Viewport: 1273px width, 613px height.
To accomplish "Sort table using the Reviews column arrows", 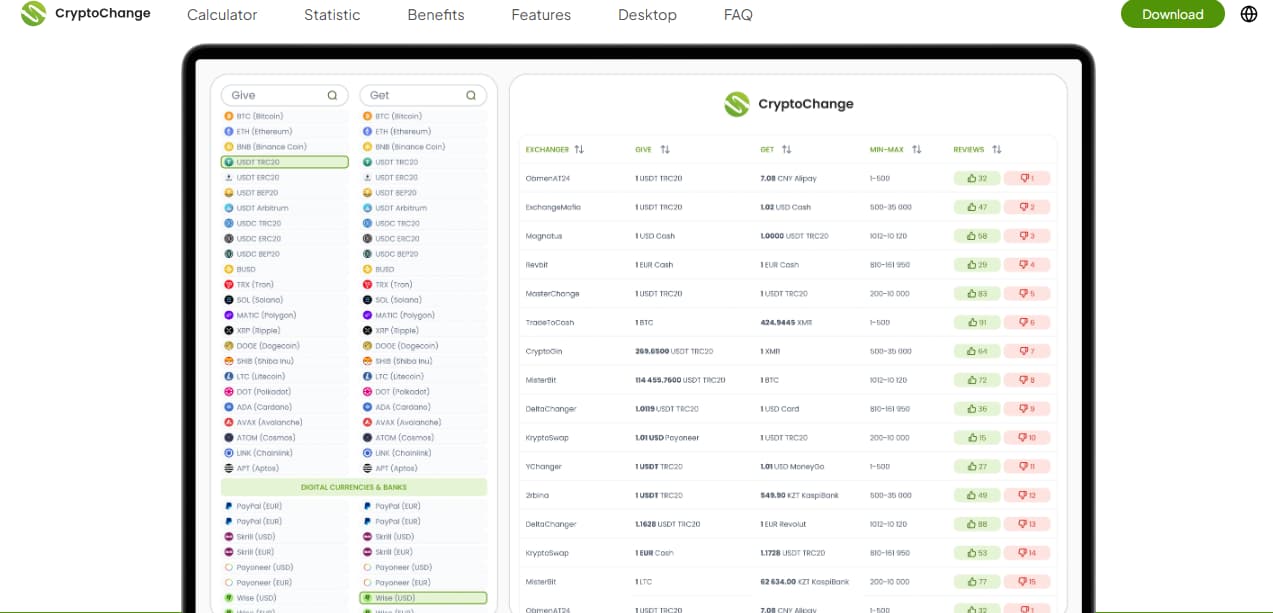I will [x=997, y=150].
